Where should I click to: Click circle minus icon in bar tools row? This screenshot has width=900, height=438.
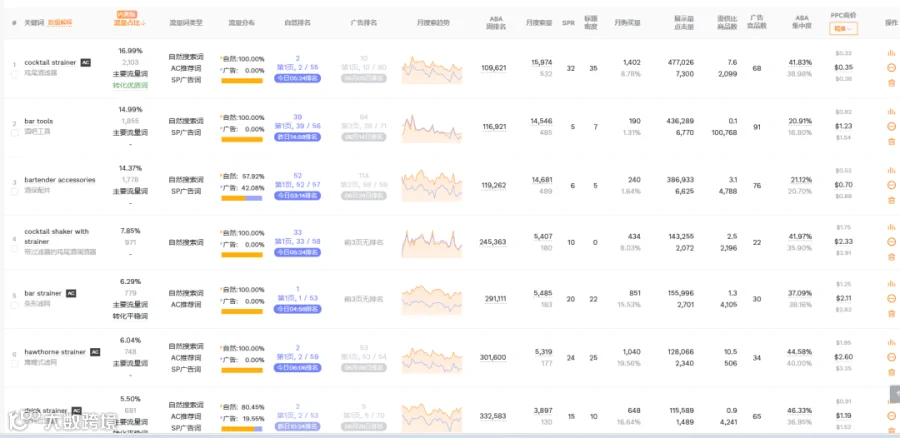[891, 126]
